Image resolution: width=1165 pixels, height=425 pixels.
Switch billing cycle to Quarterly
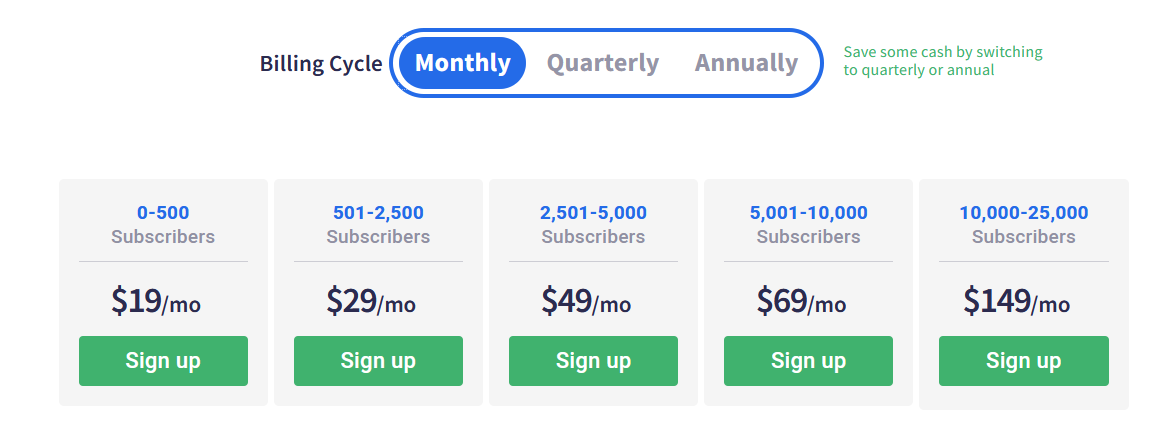pos(603,63)
